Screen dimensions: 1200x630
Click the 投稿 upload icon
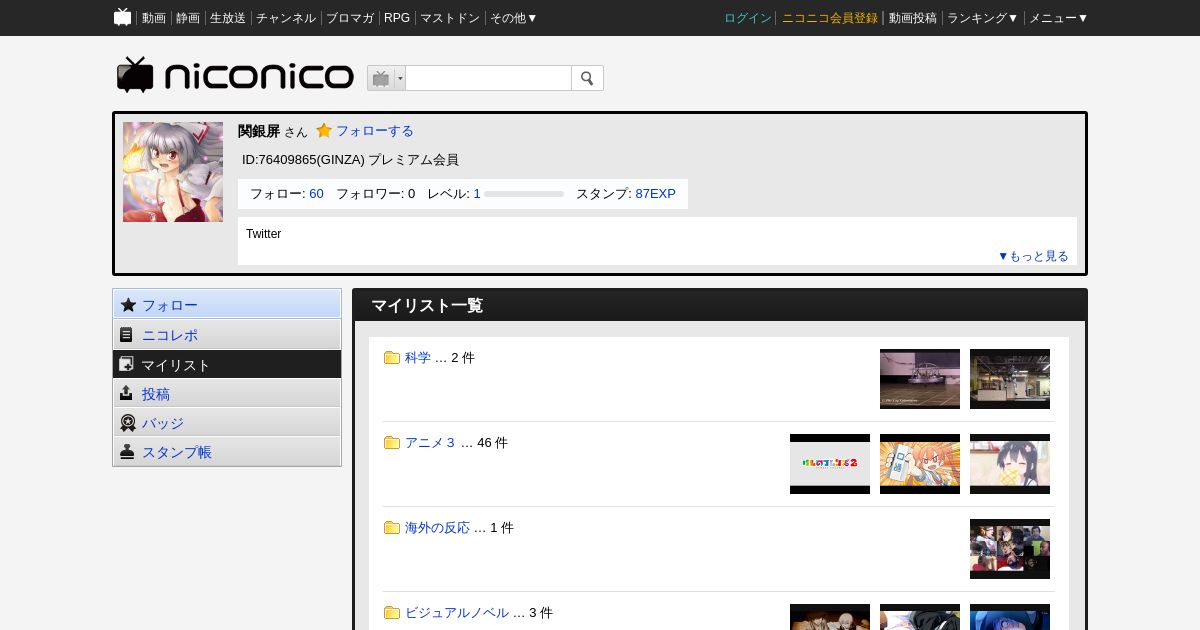[126, 393]
